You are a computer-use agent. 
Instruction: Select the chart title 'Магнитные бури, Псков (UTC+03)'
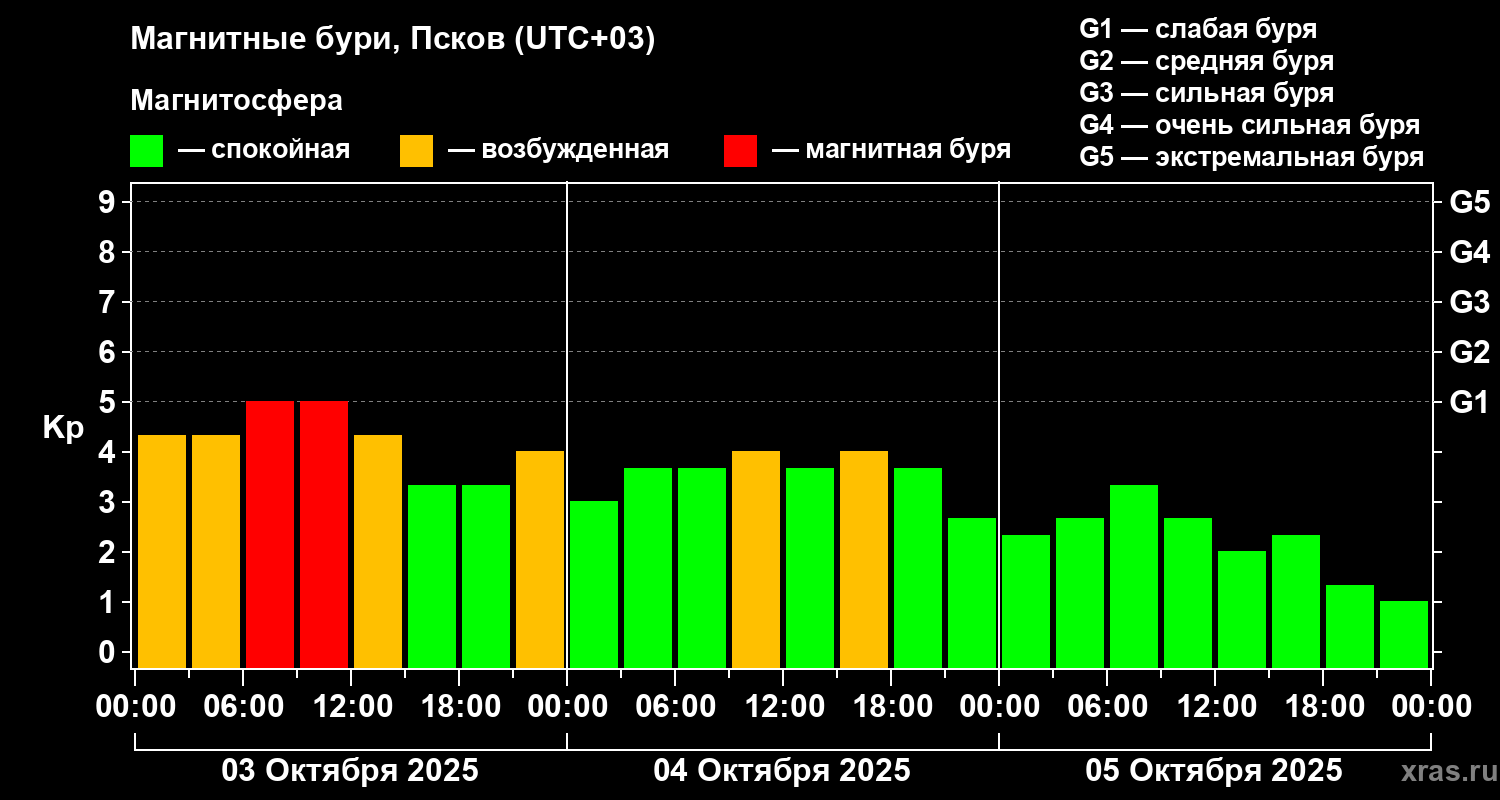(393, 40)
